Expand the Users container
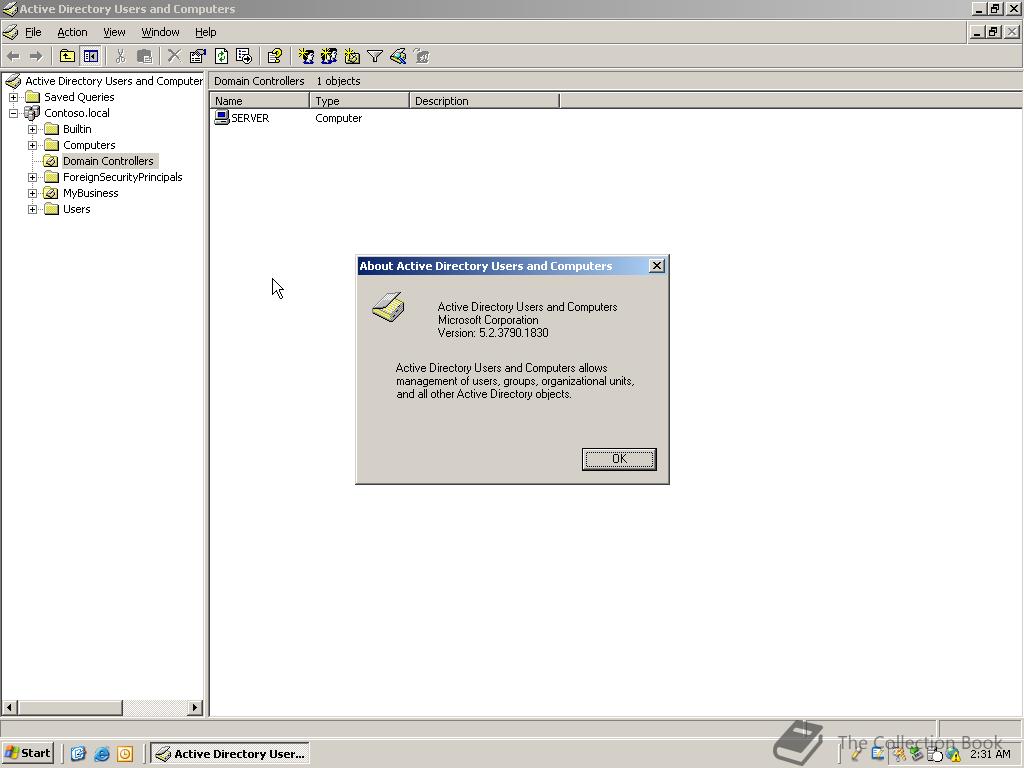 (32, 209)
